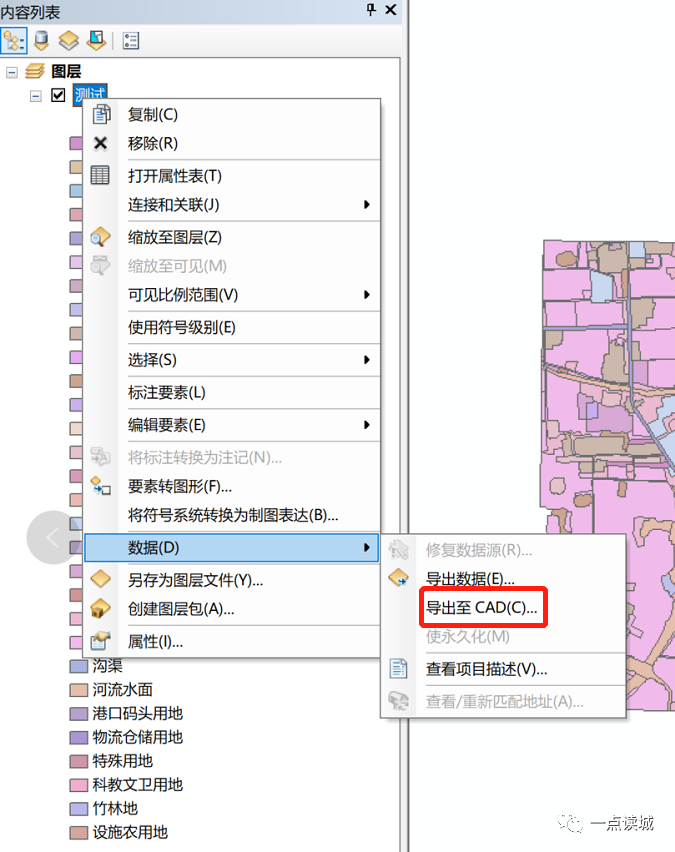The image size is (675, 852).
Task: Click the 沟渠 color swatch
Action: 79,666
